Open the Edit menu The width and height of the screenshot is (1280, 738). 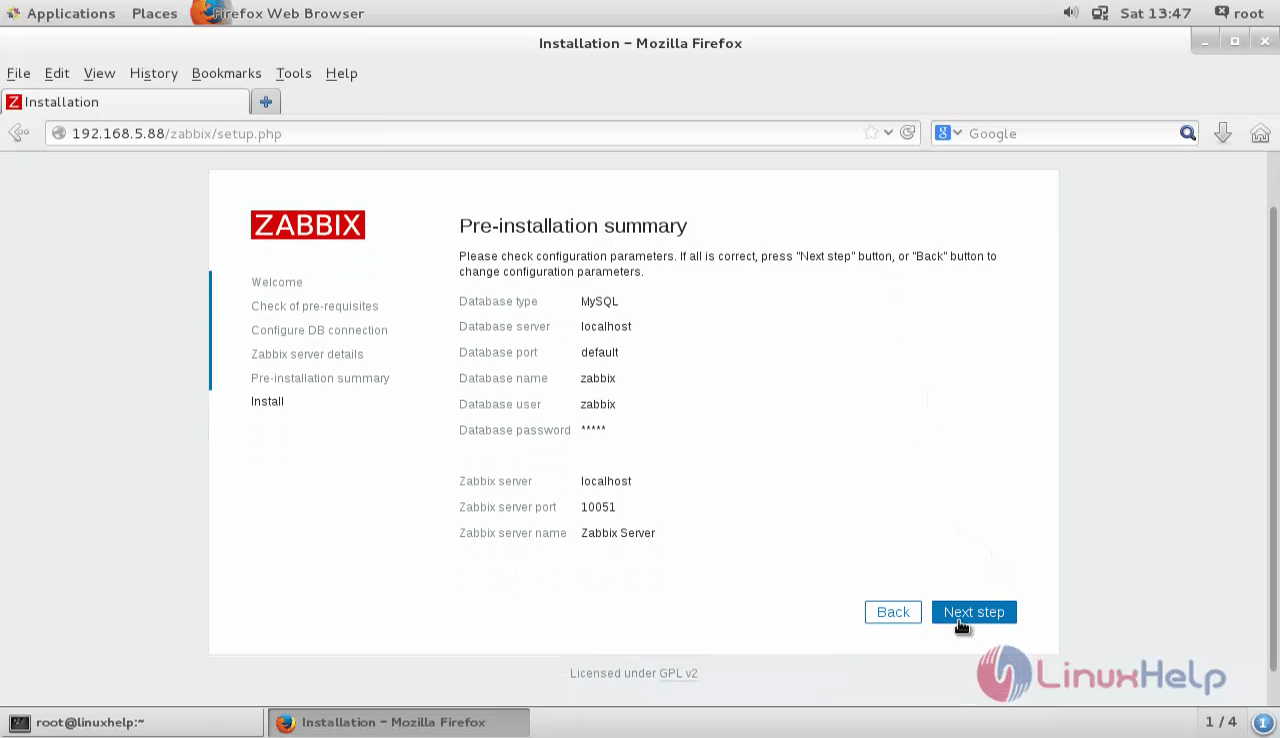pyautogui.click(x=57, y=73)
